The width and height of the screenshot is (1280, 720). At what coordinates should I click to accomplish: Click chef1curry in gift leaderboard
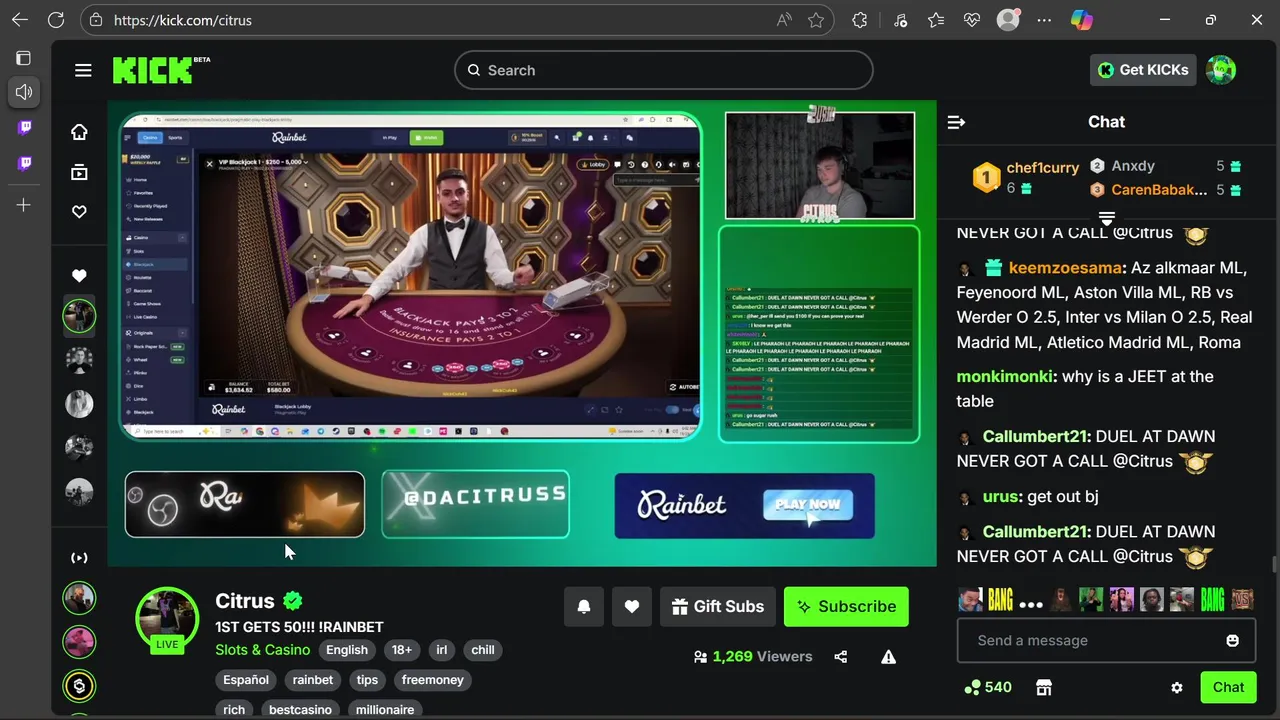point(1043,168)
